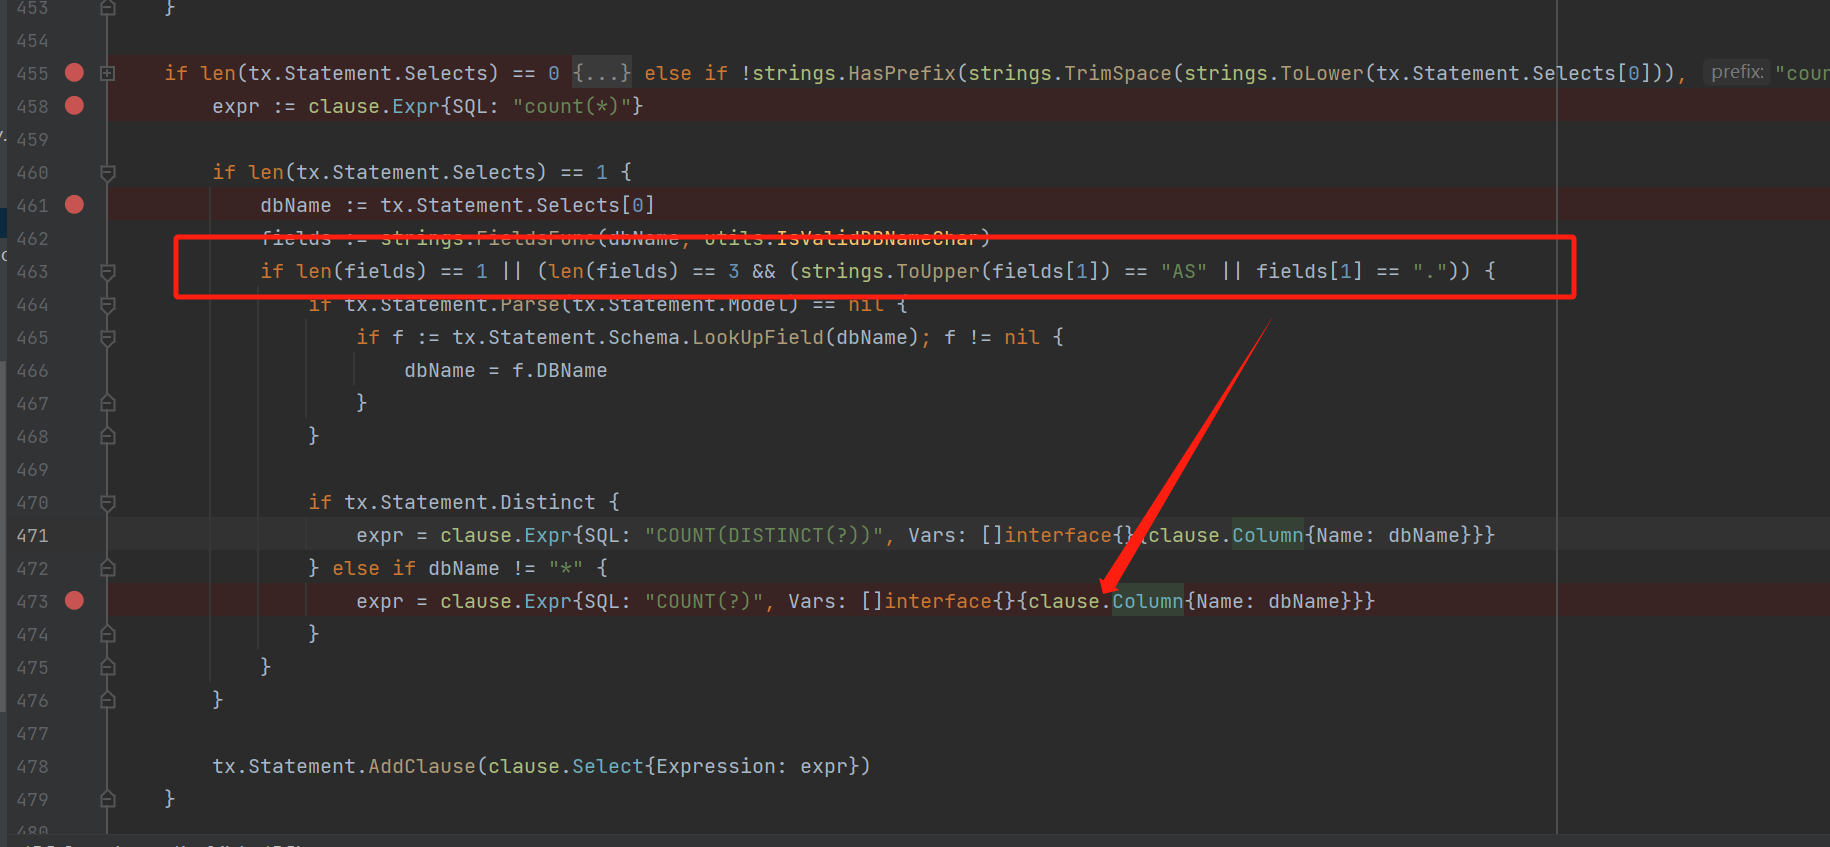Fold the LookUpField if block on line 465
Image resolution: width=1830 pixels, height=847 pixels.
pyautogui.click(x=108, y=338)
